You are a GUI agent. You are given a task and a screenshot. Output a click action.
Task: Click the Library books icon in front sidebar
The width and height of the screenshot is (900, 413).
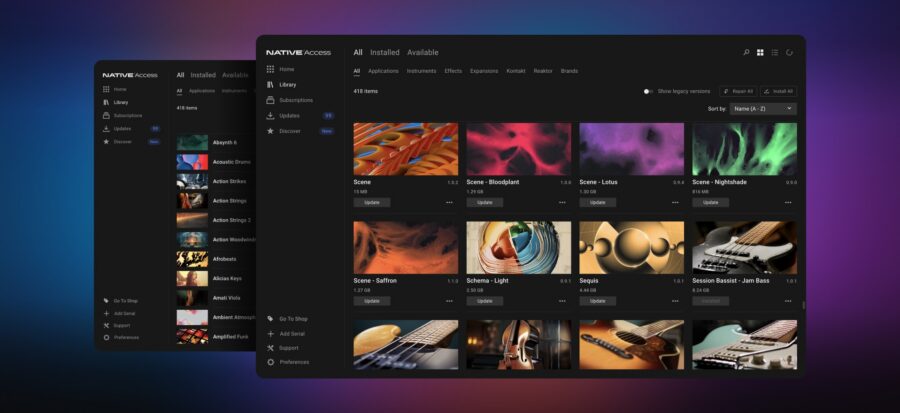pos(270,84)
